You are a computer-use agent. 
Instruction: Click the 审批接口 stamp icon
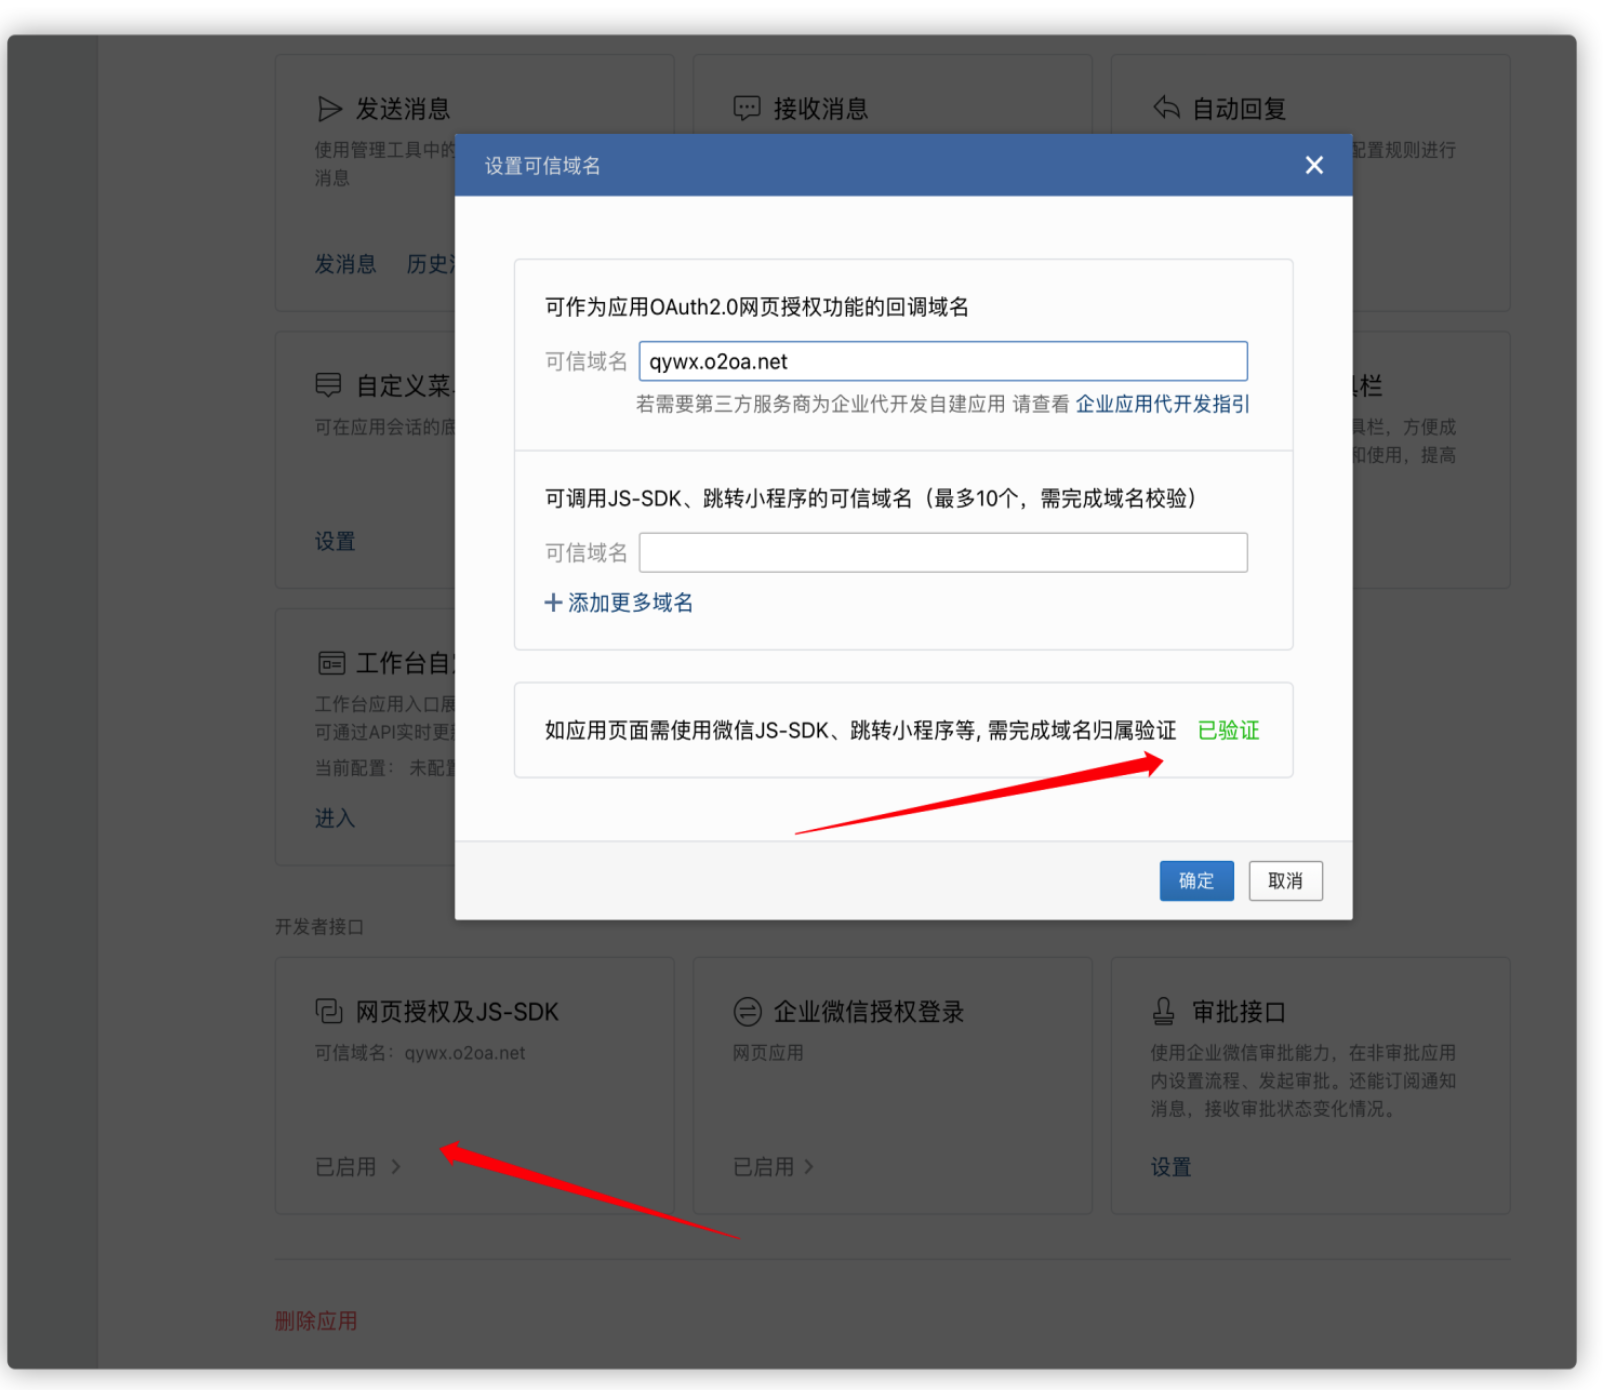pos(1163,1011)
